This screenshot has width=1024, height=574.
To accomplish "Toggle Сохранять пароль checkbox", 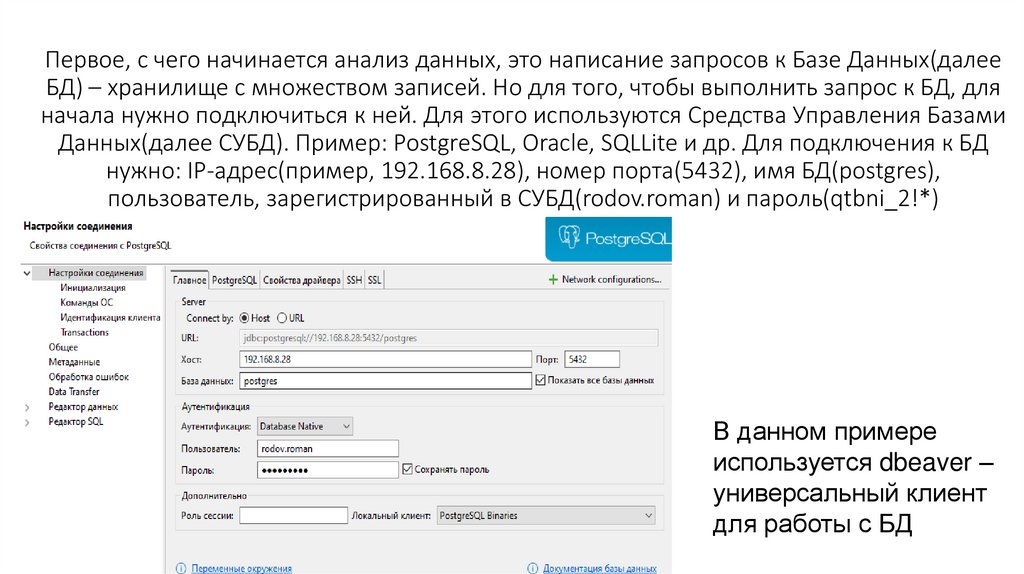I will pyautogui.click(x=408, y=469).
